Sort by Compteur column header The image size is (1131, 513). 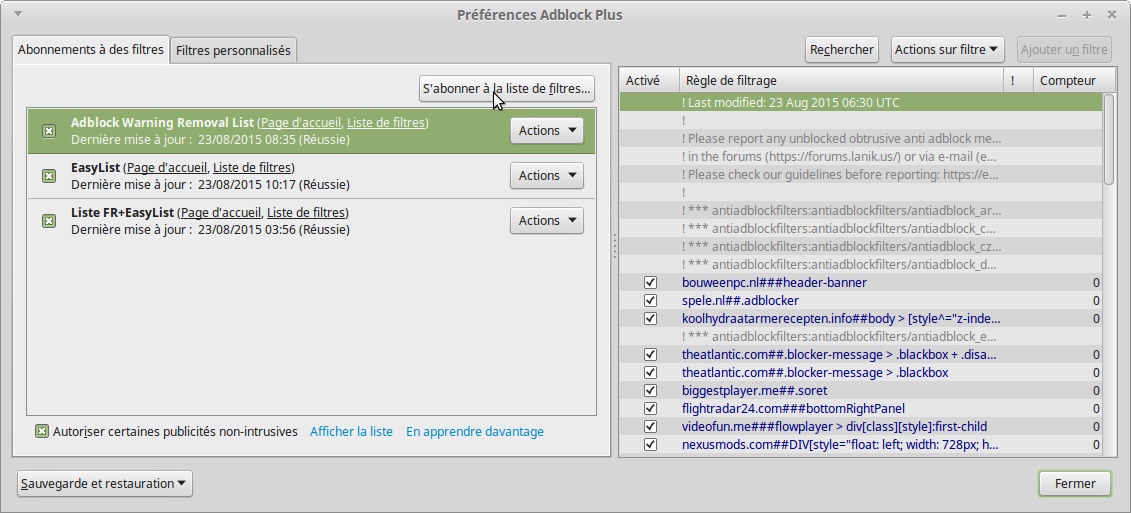pyautogui.click(x=1068, y=81)
